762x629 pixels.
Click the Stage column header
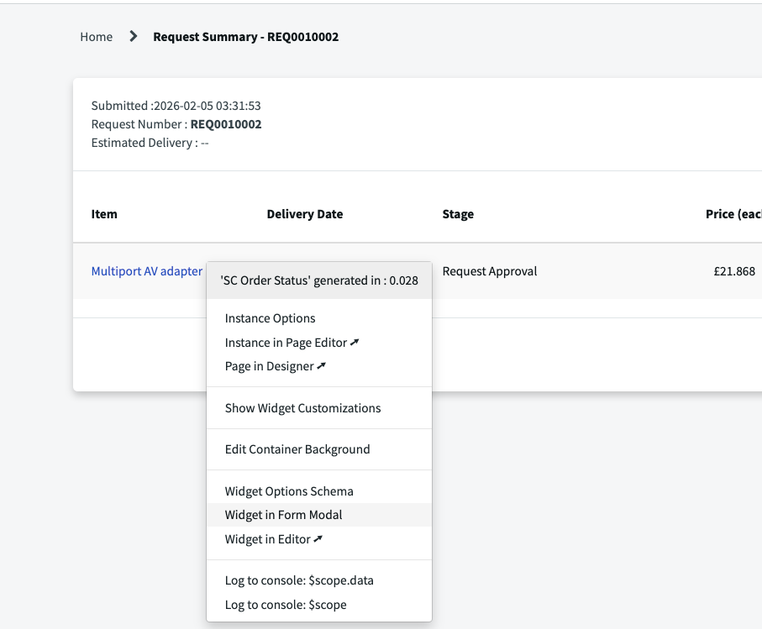pos(458,214)
